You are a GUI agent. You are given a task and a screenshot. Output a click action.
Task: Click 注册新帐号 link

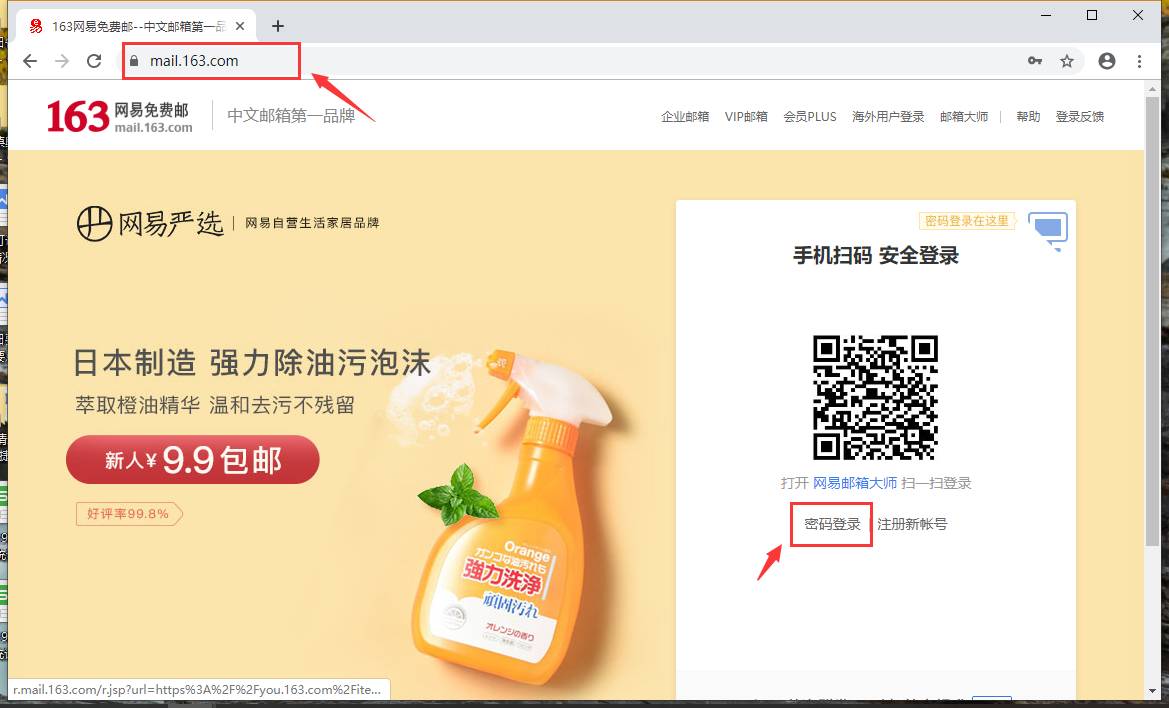912,524
